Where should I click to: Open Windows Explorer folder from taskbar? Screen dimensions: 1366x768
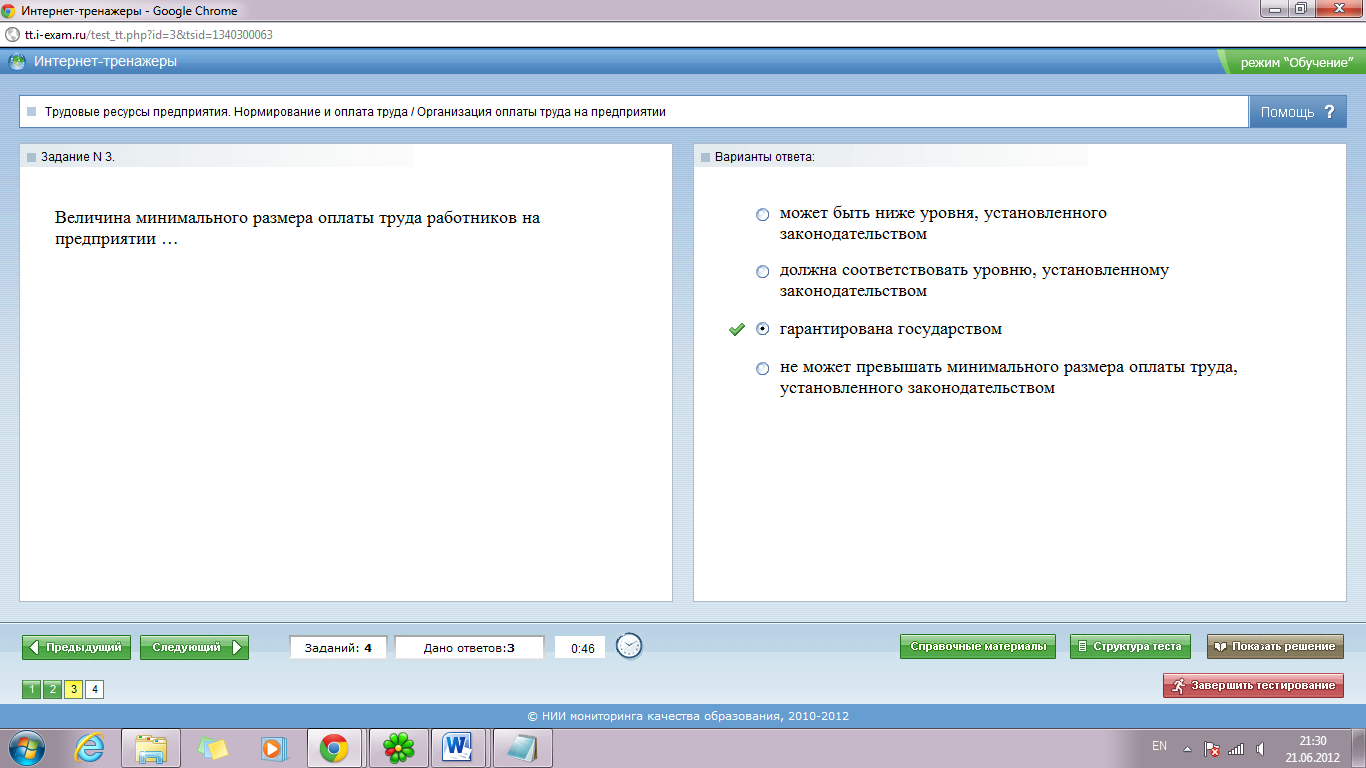(151, 748)
